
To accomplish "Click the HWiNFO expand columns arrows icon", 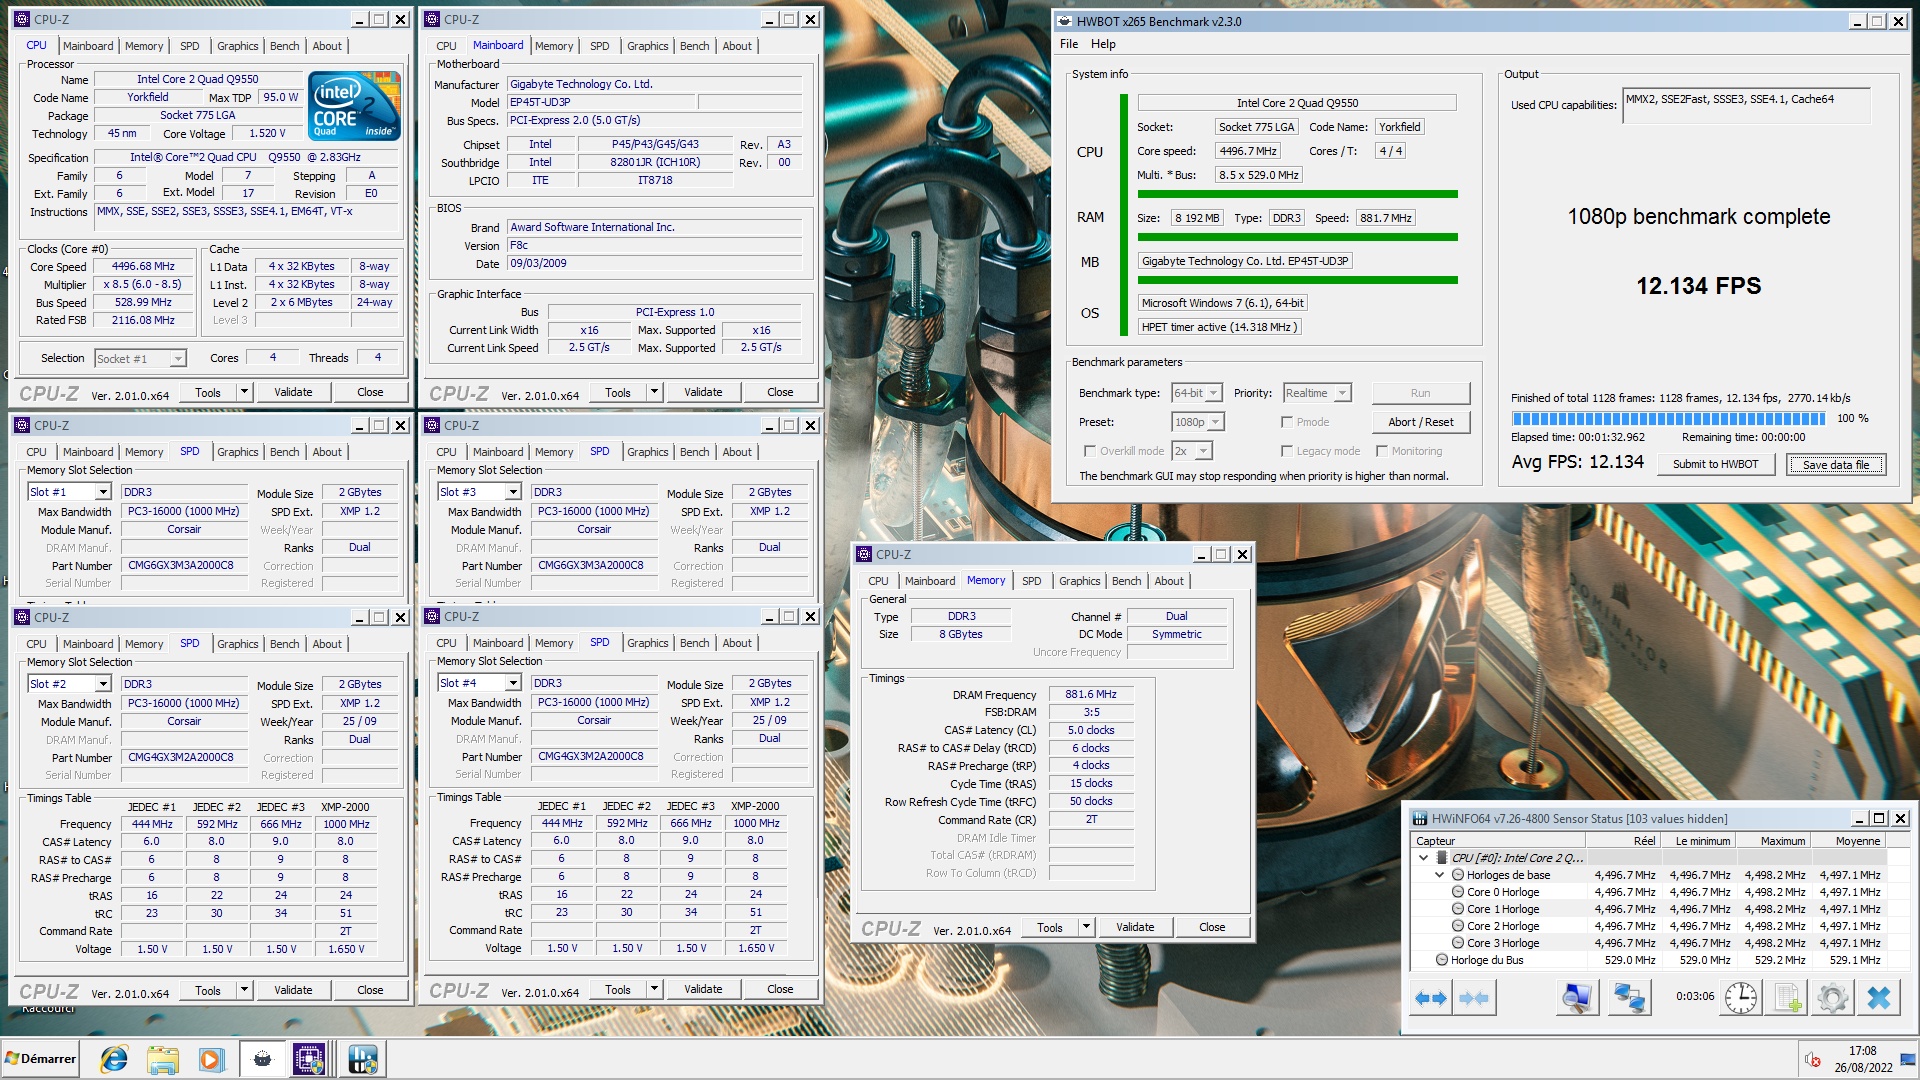I will [1431, 998].
